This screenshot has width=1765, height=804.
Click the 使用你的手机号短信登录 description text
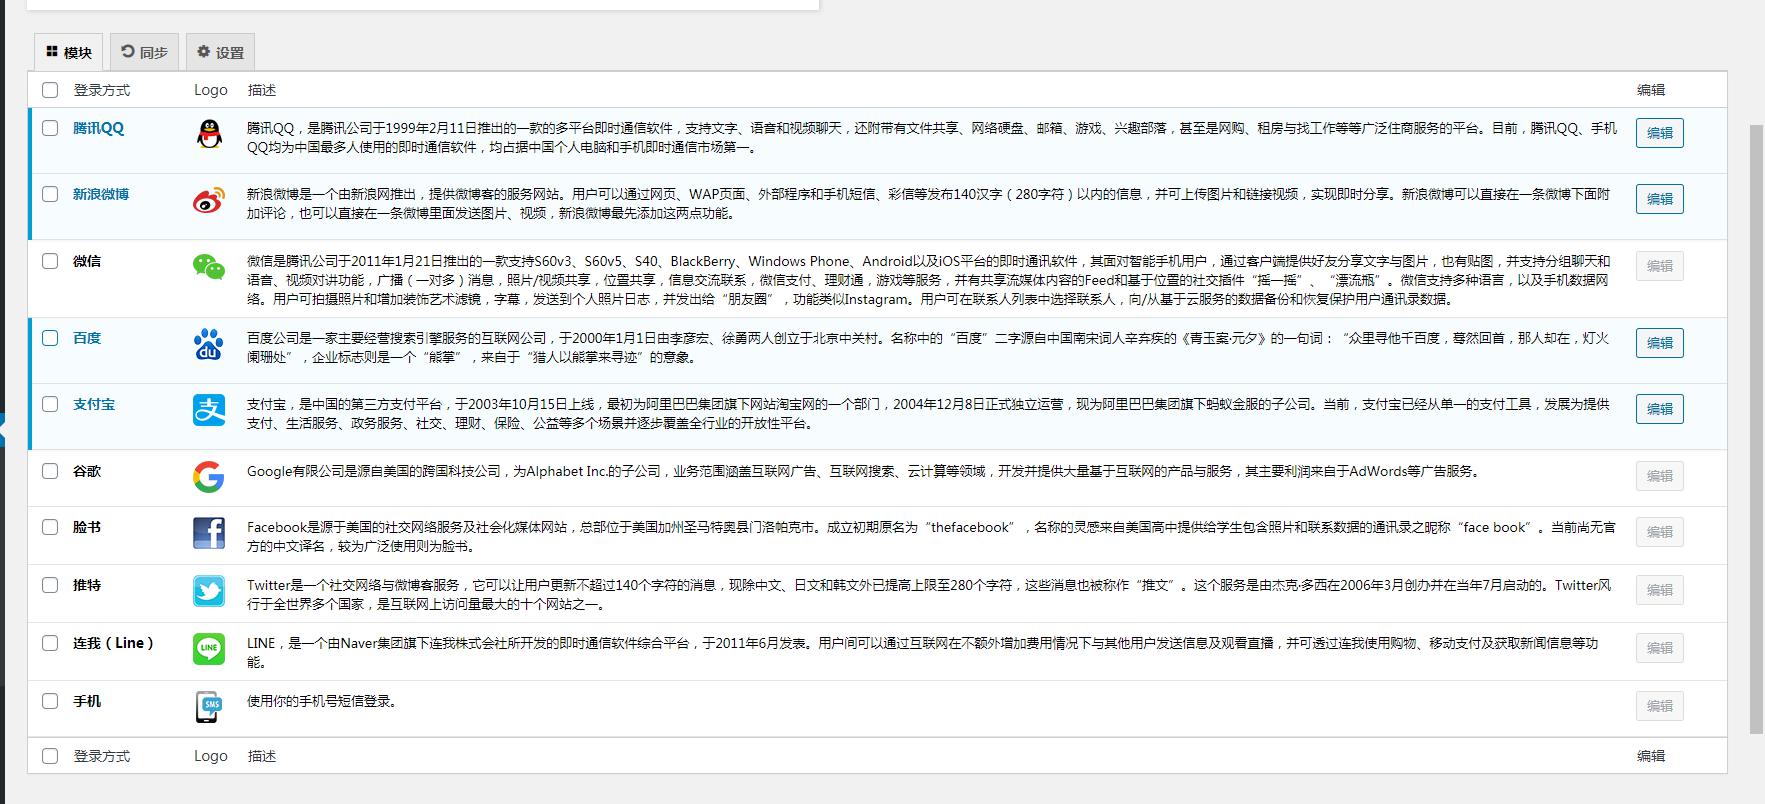[324, 701]
